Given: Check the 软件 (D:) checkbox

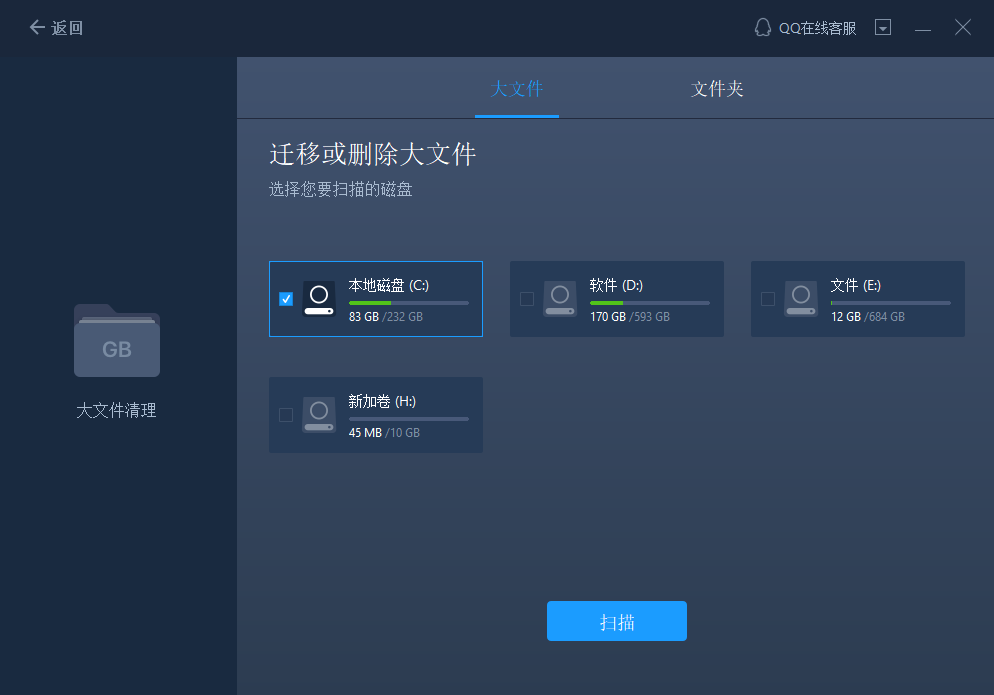Looking at the screenshot, I should [x=527, y=299].
